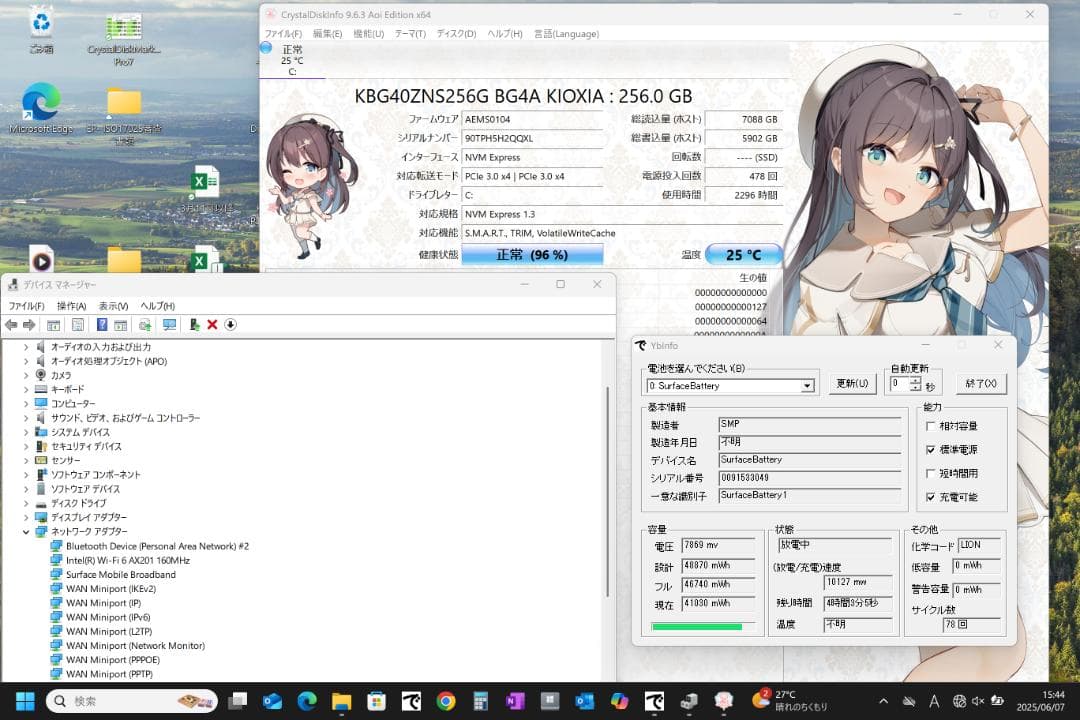Open Calculator from the taskbar
Screen dimensions: 1080x720
point(480,701)
